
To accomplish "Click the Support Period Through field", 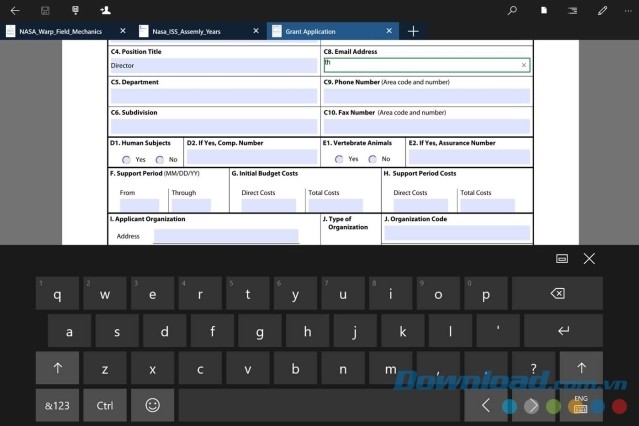I will click(191, 205).
